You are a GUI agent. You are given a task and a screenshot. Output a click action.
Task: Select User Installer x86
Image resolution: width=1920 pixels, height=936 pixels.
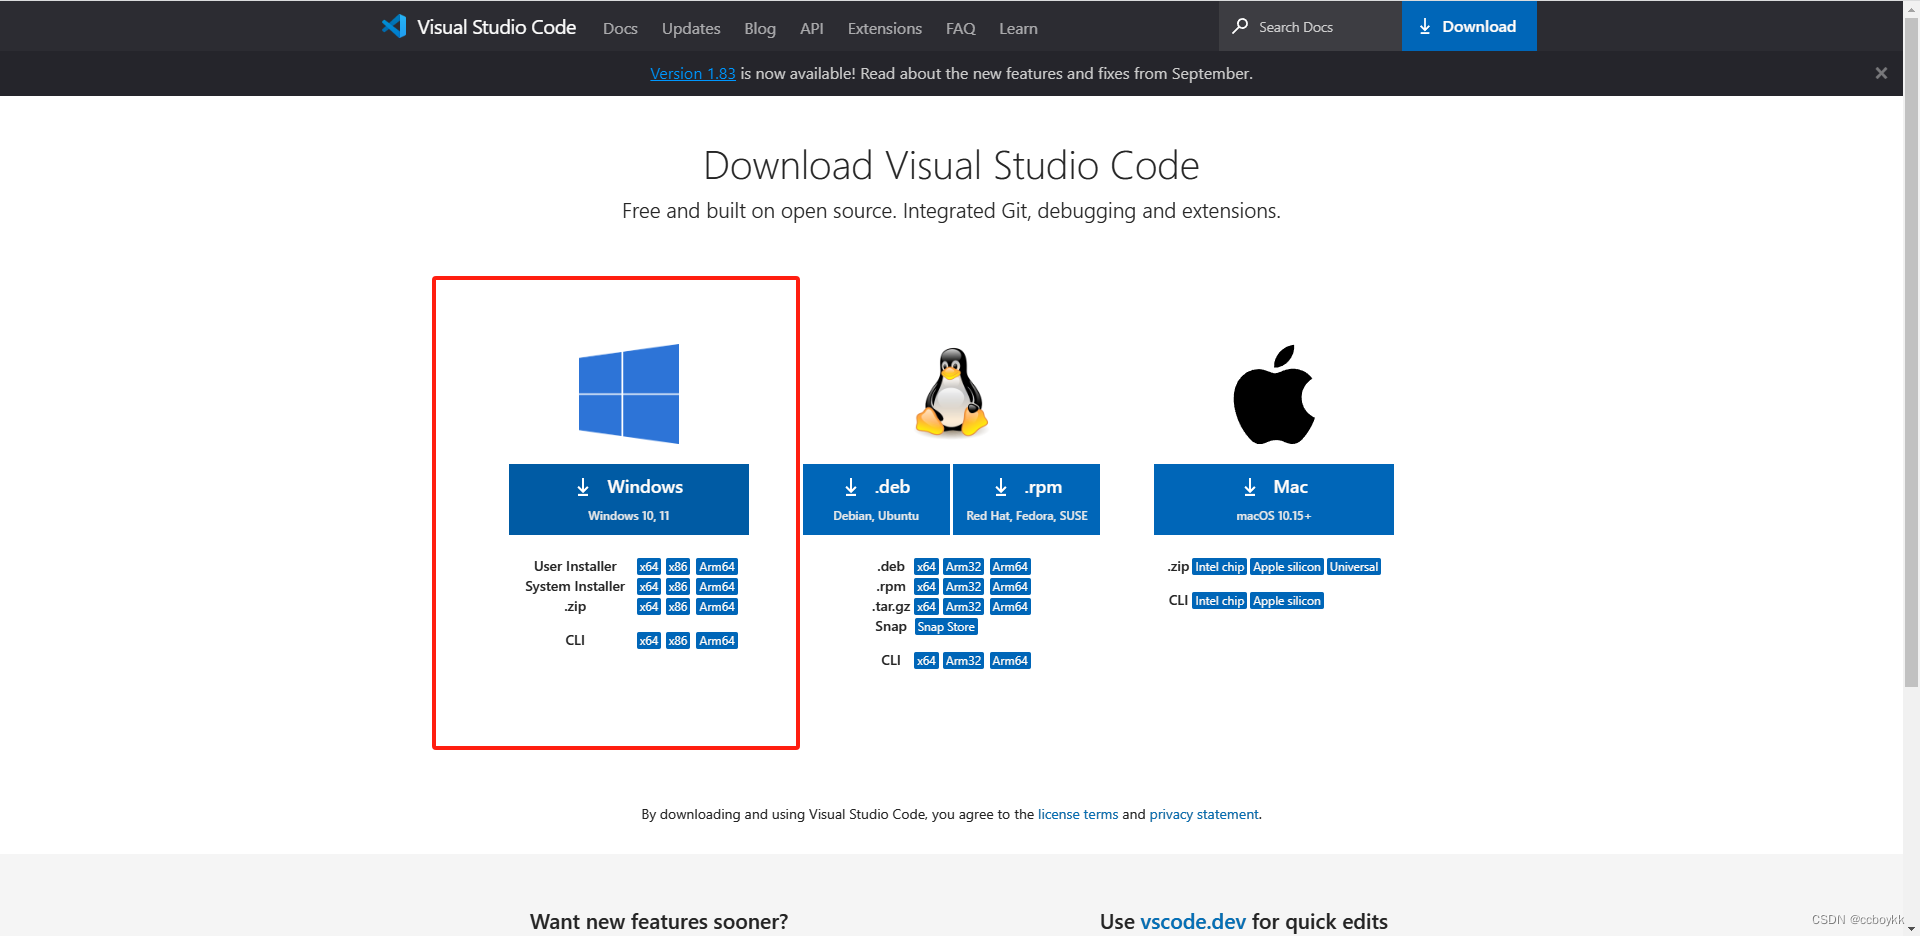[678, 567]
